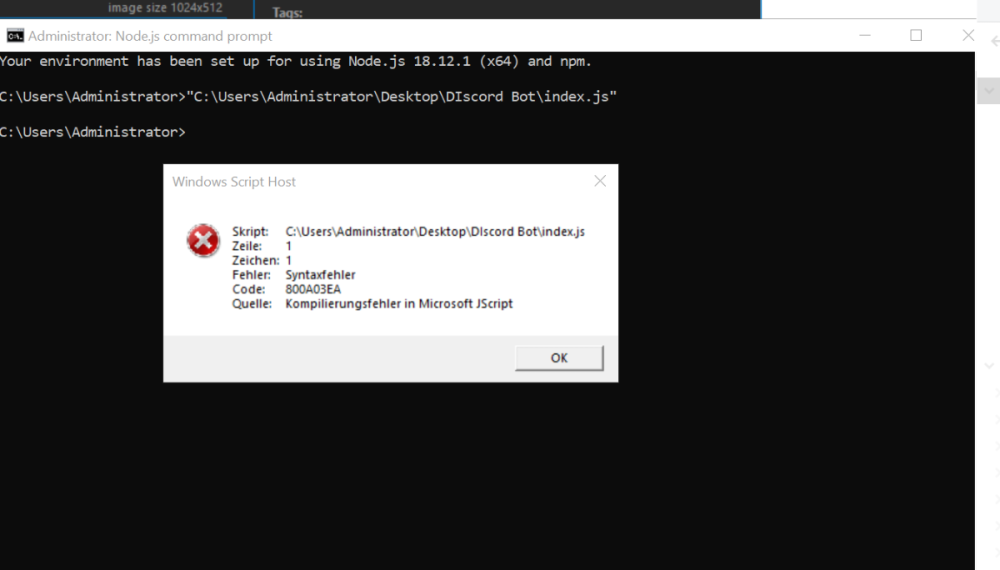Click the Skript file path in dialog
The width and height of the screenshot is (1000, 570).
click(435, 232)
